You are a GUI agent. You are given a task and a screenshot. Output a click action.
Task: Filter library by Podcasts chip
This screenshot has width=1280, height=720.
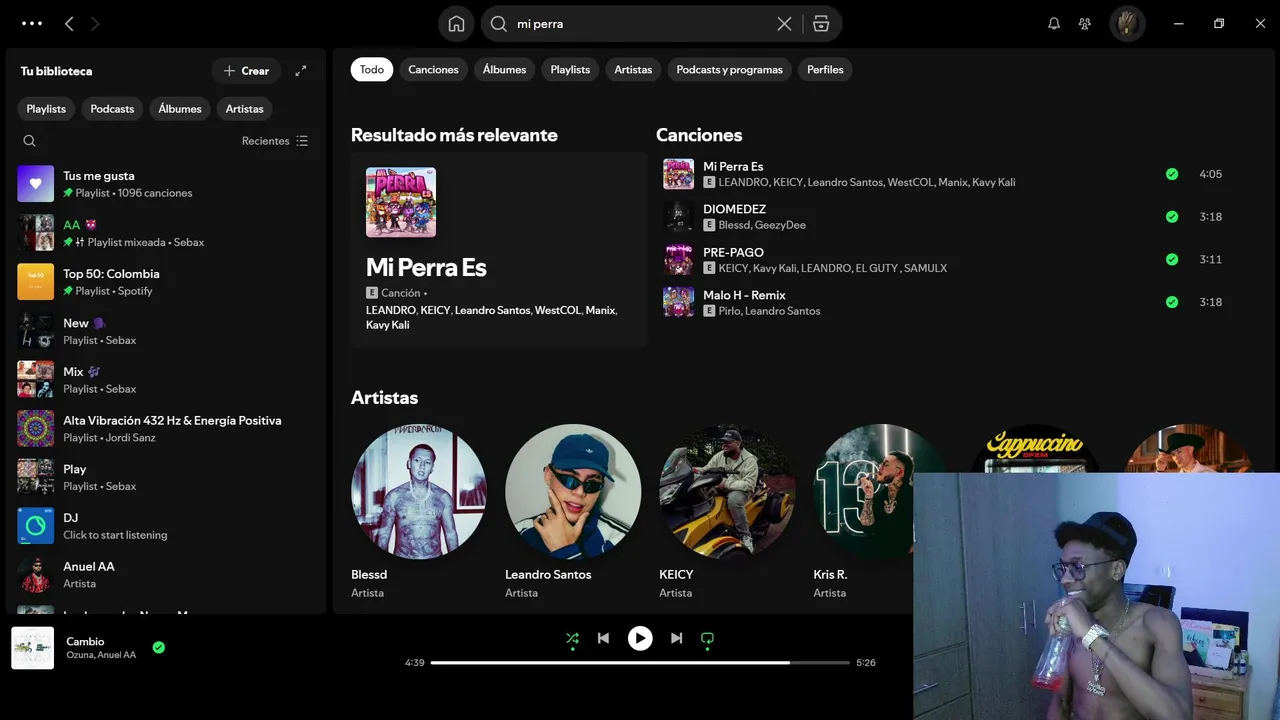pos(112,109)
